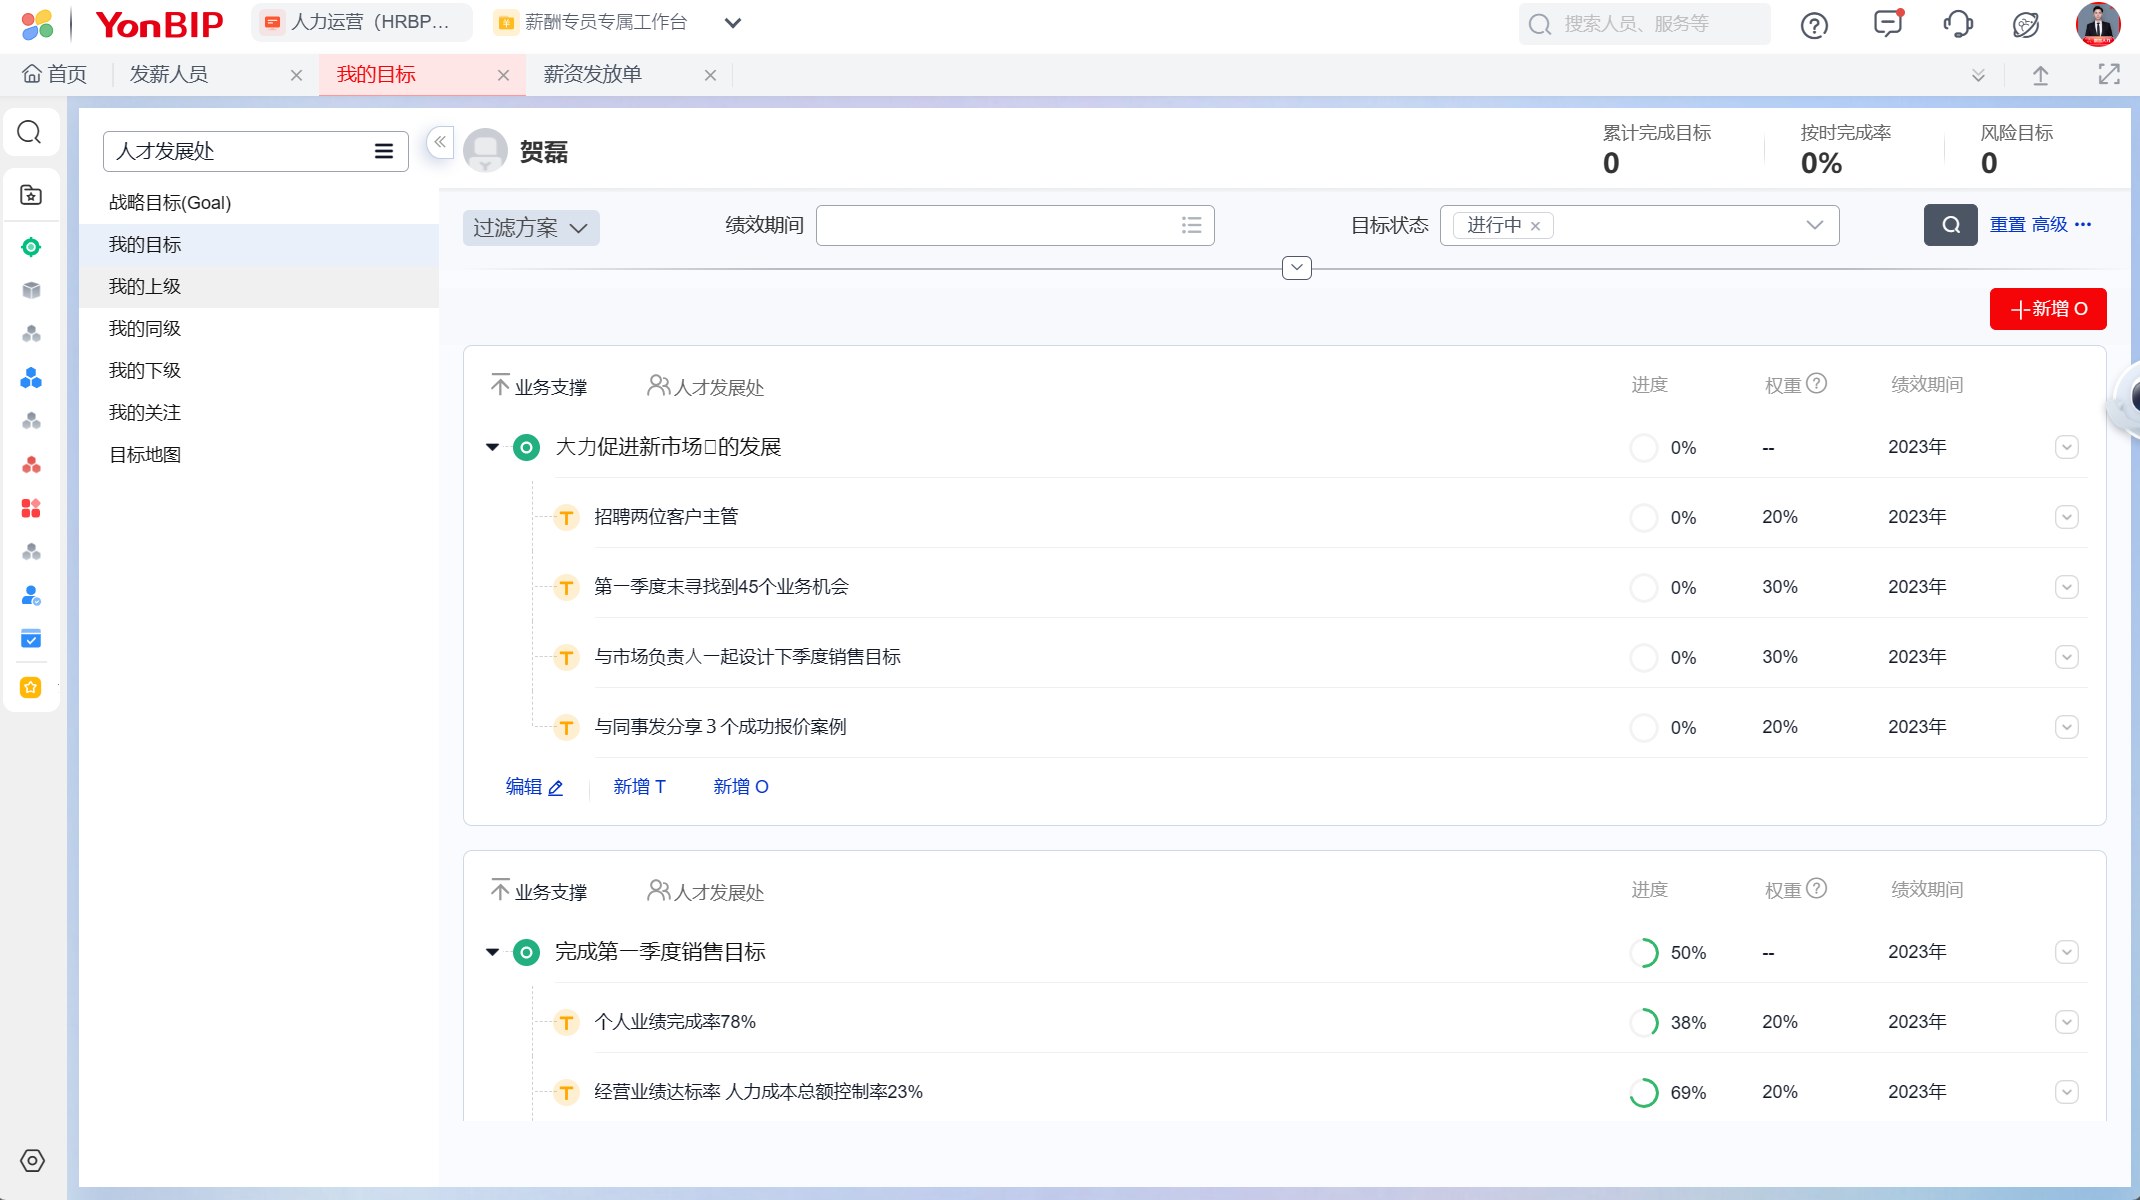Click the 编辑 link under first objective

[534, 787]
